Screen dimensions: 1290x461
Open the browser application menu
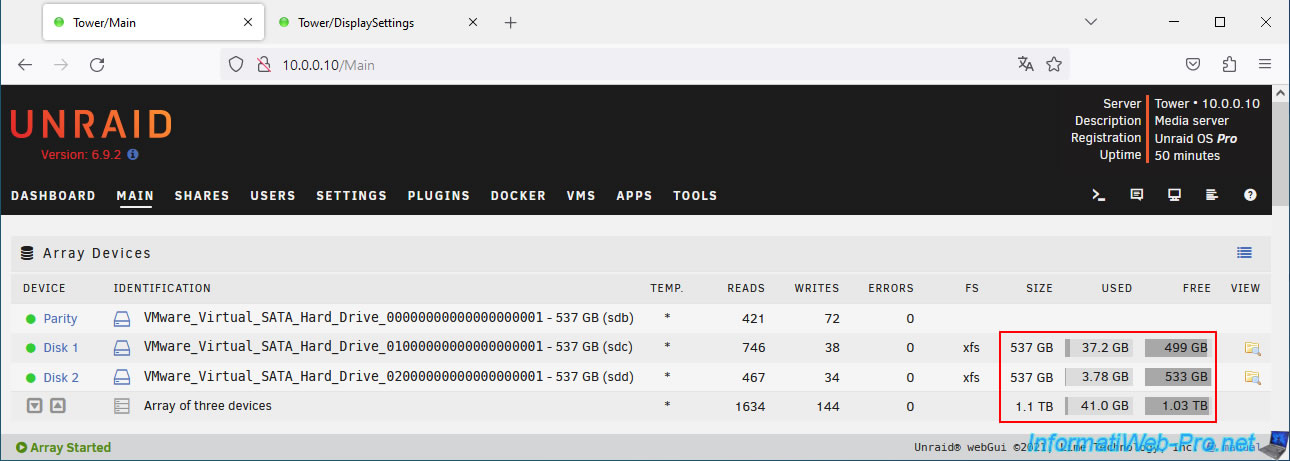(1265, 64)
